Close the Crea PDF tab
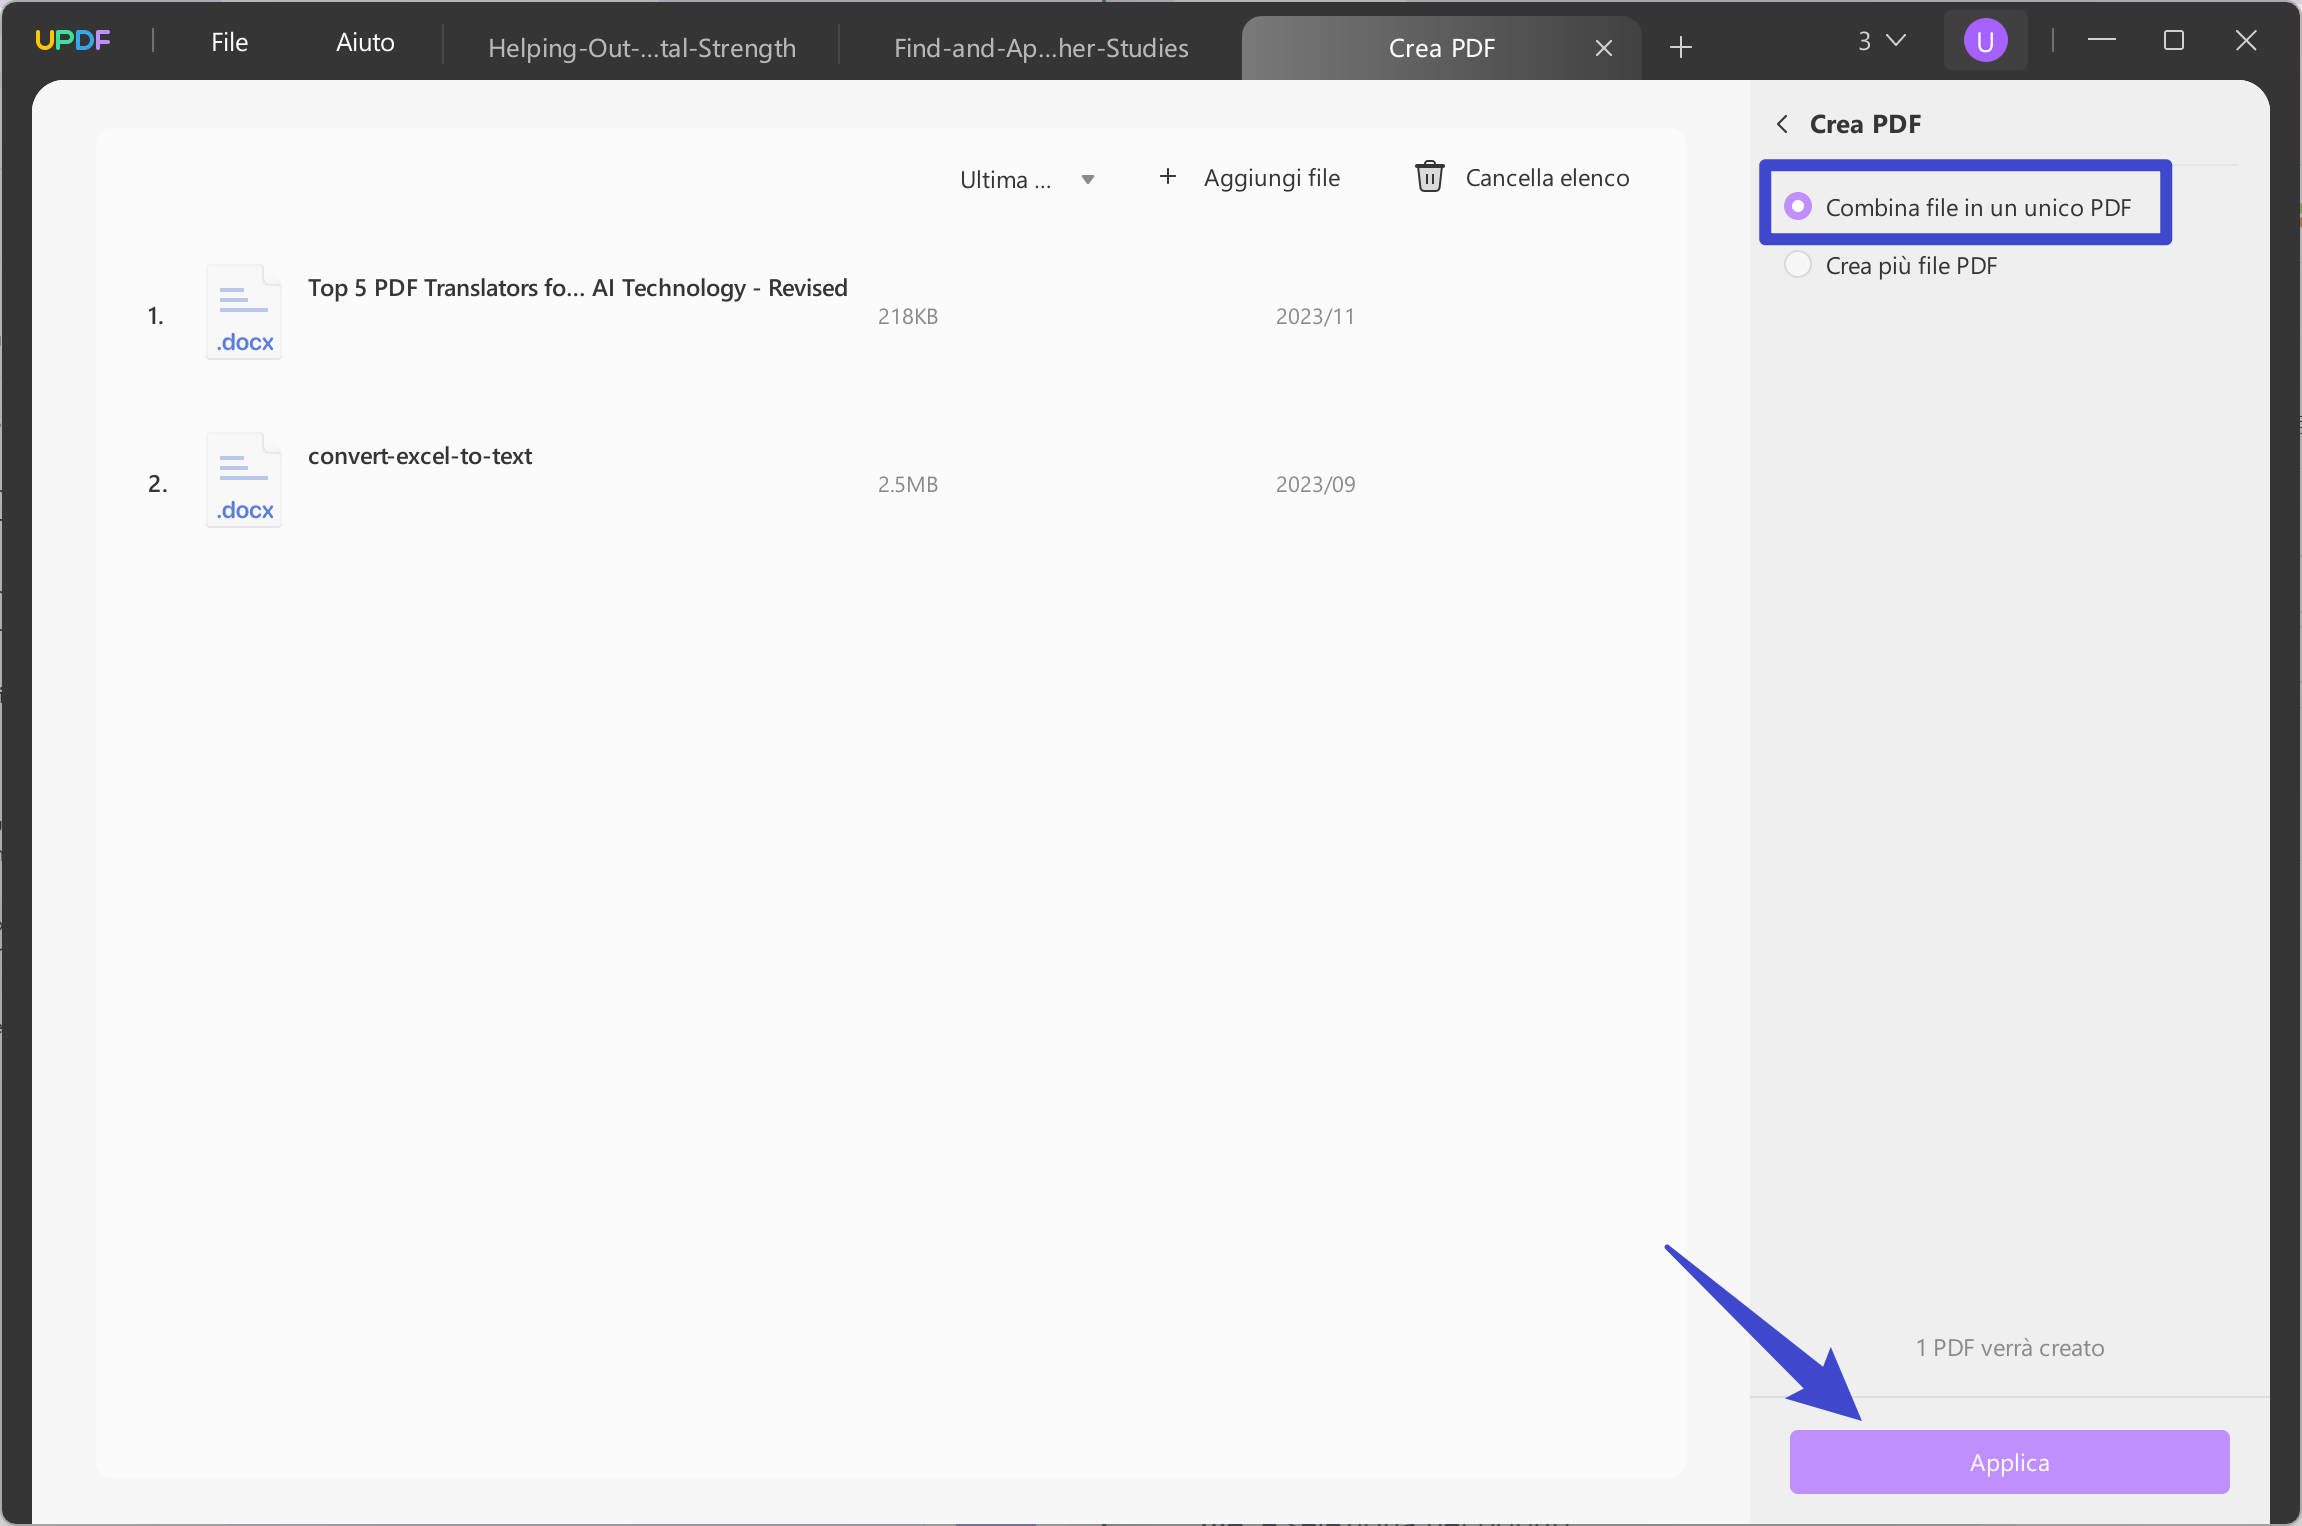The image size is (2302, 1526). (x=1604, y=48)
